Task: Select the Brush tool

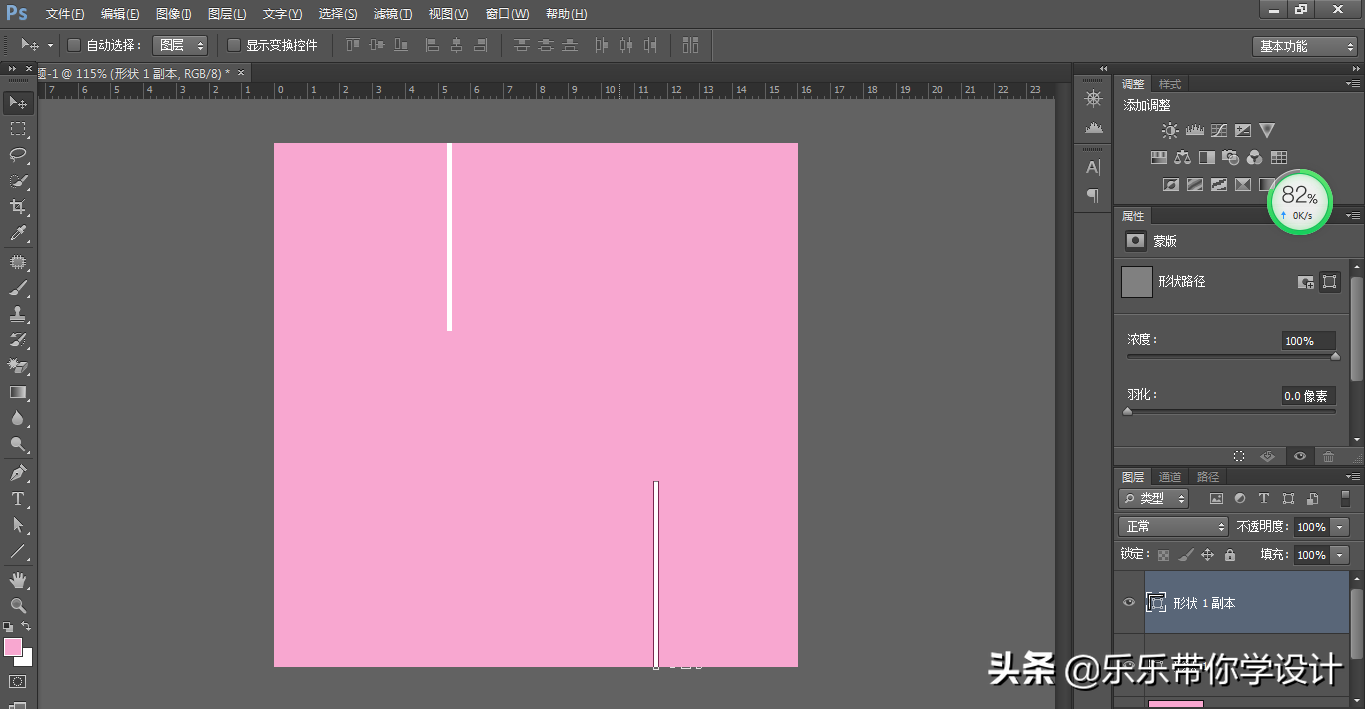Action: (18, 288)
